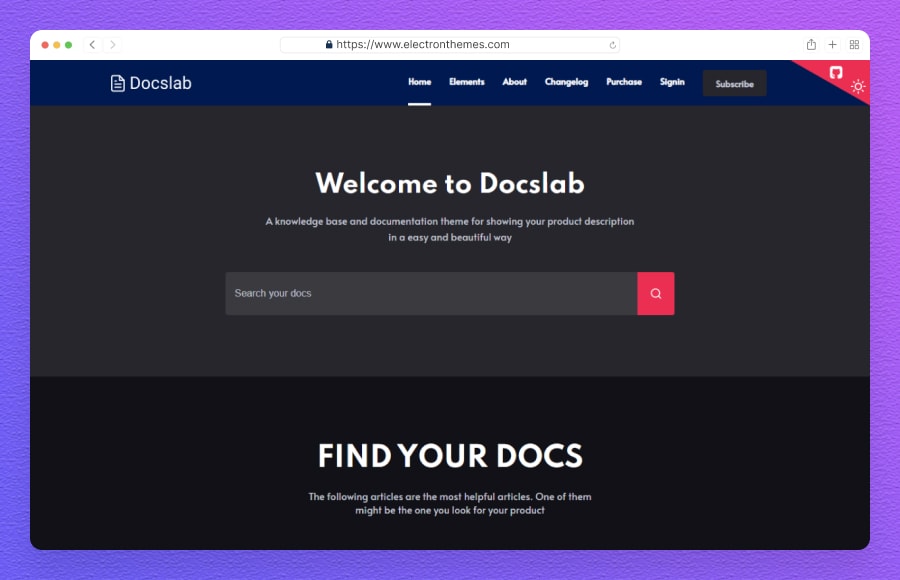Minimize window with yellow traffic light
Screen dimensions: 900x580
(x=57, y=45)
